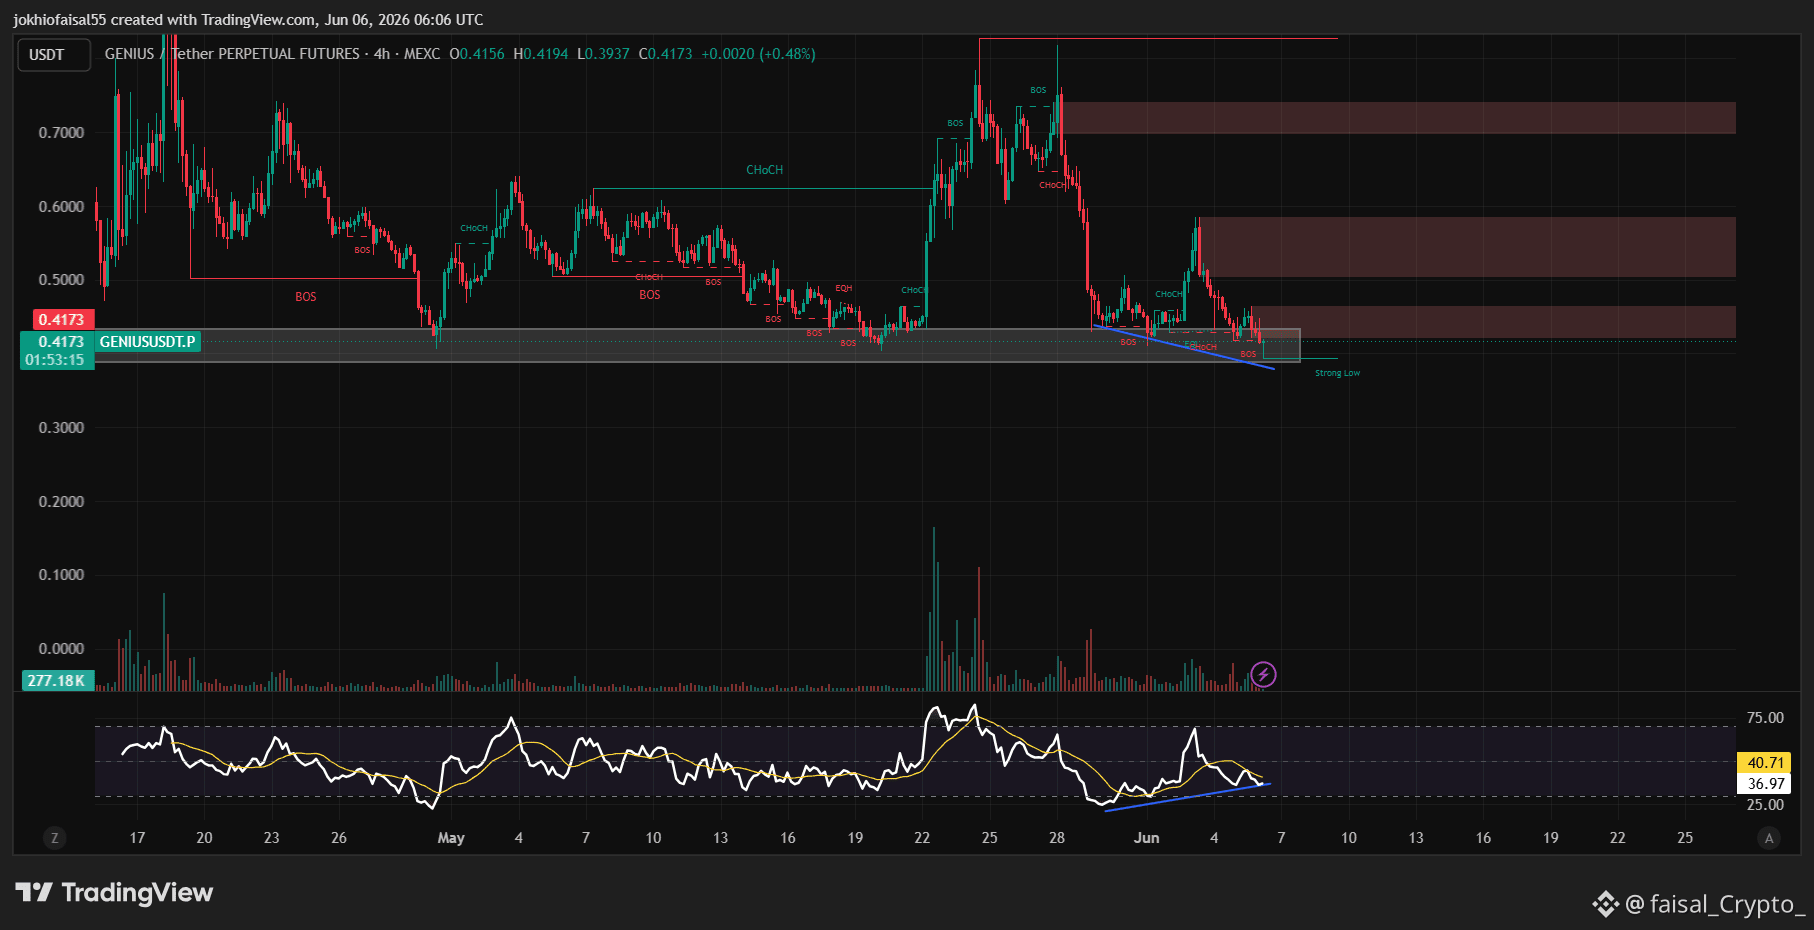Click the 4h timeframe in chart title
The height and width of the screenshot is (930, 1814).
click(382, 54)
